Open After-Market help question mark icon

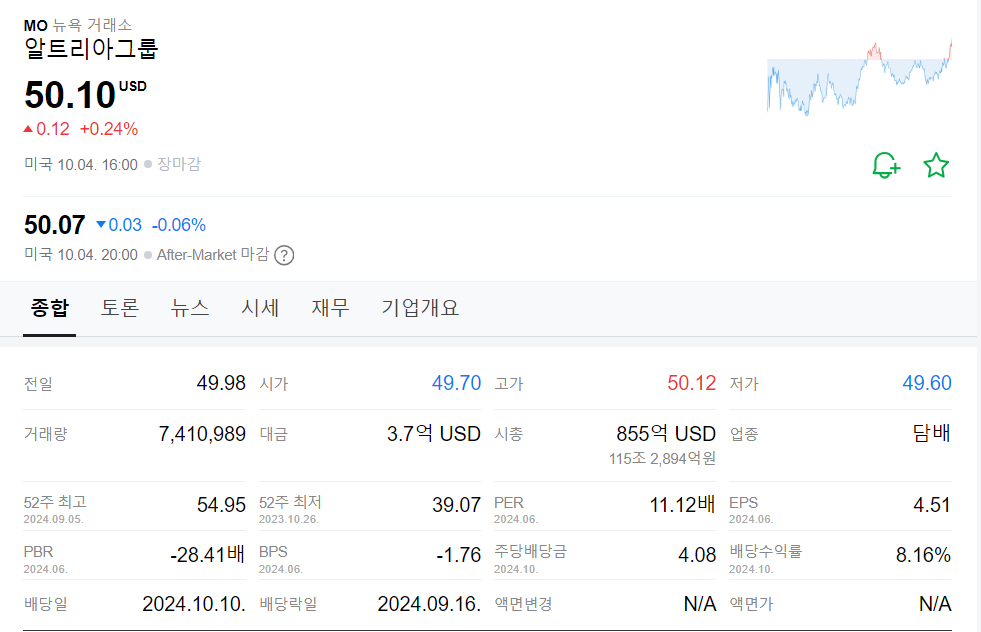coord(284,255)
